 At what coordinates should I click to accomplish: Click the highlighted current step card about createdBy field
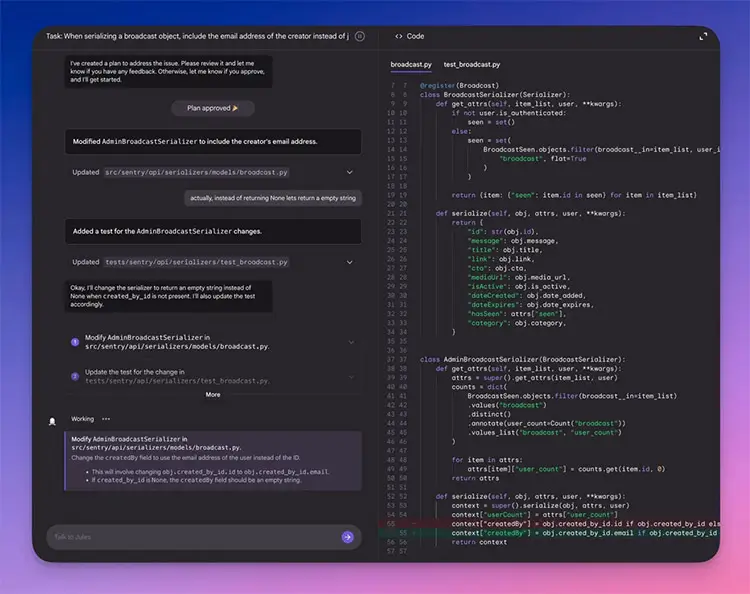213,461
